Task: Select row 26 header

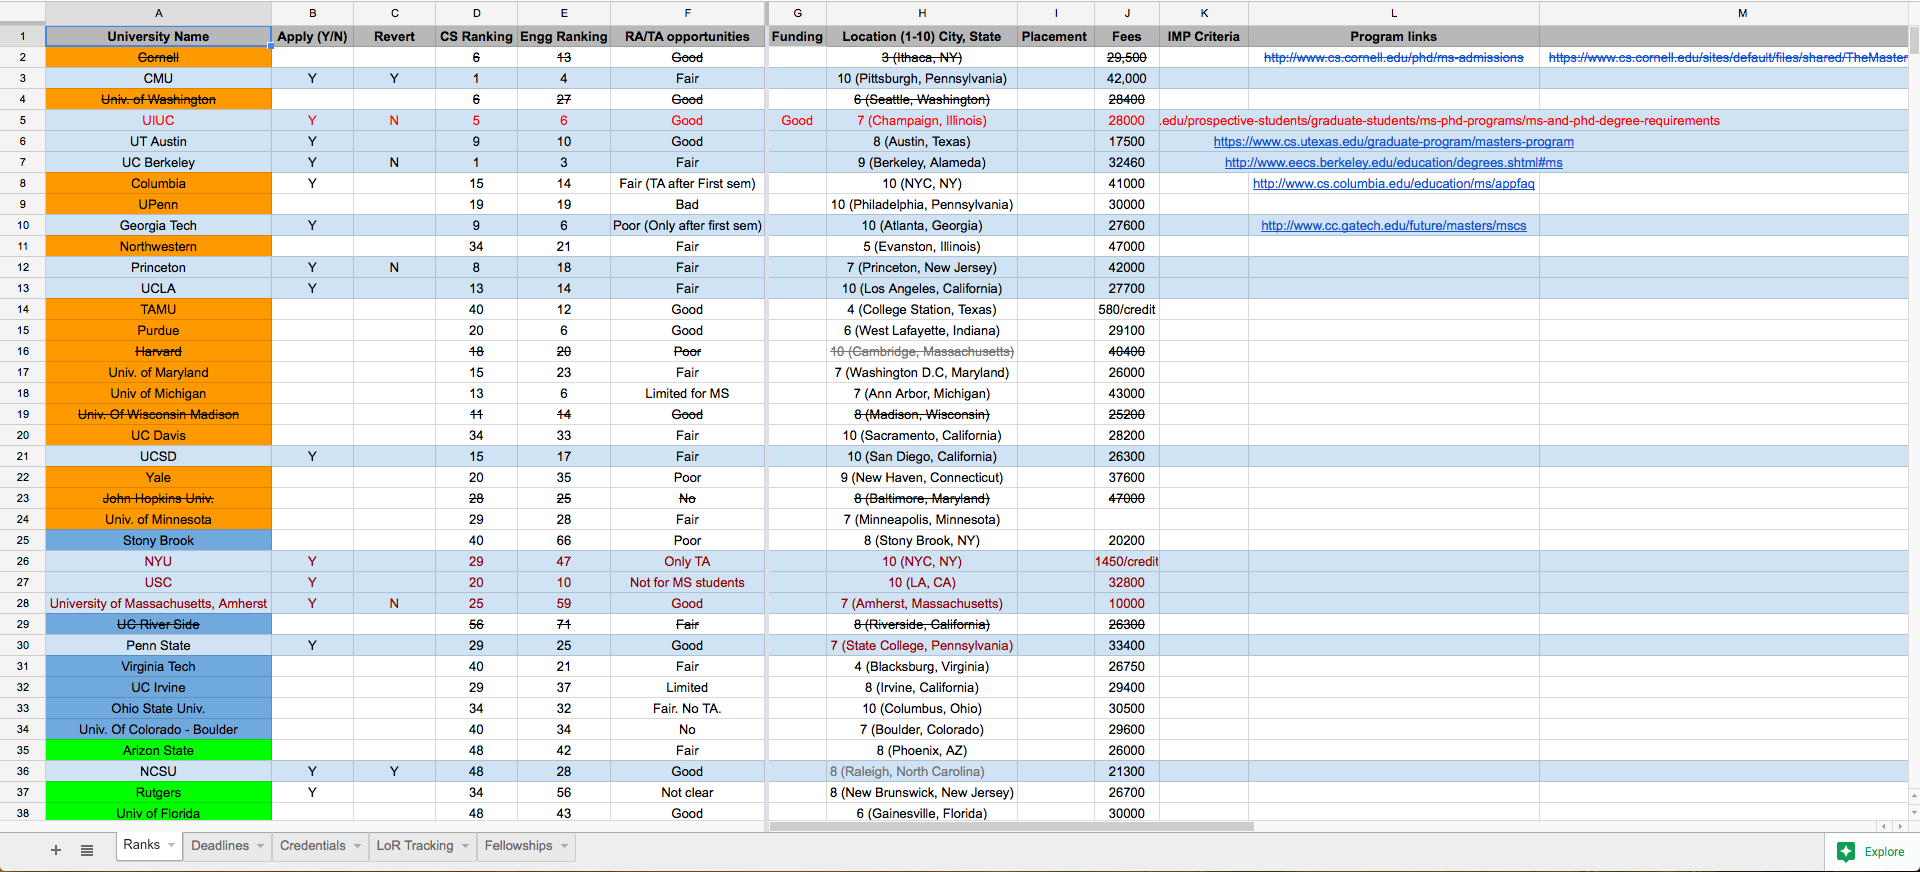Action: click(22, 562)
